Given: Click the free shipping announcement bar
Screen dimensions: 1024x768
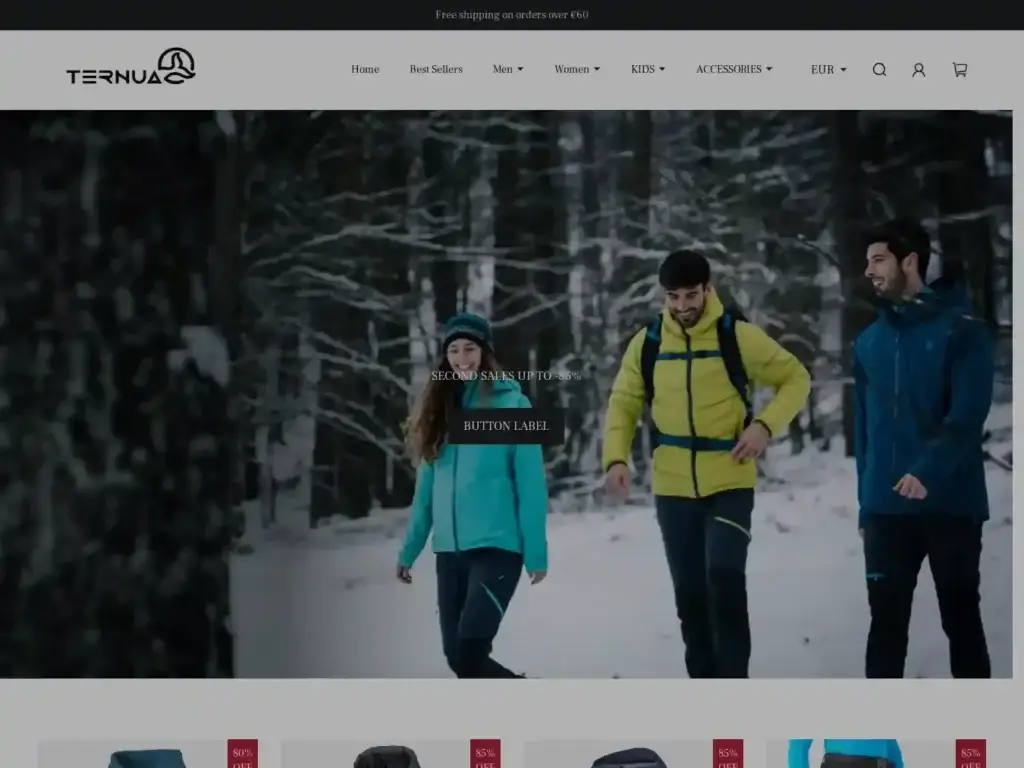Looking at the screenshot, I should click(512, 15).
